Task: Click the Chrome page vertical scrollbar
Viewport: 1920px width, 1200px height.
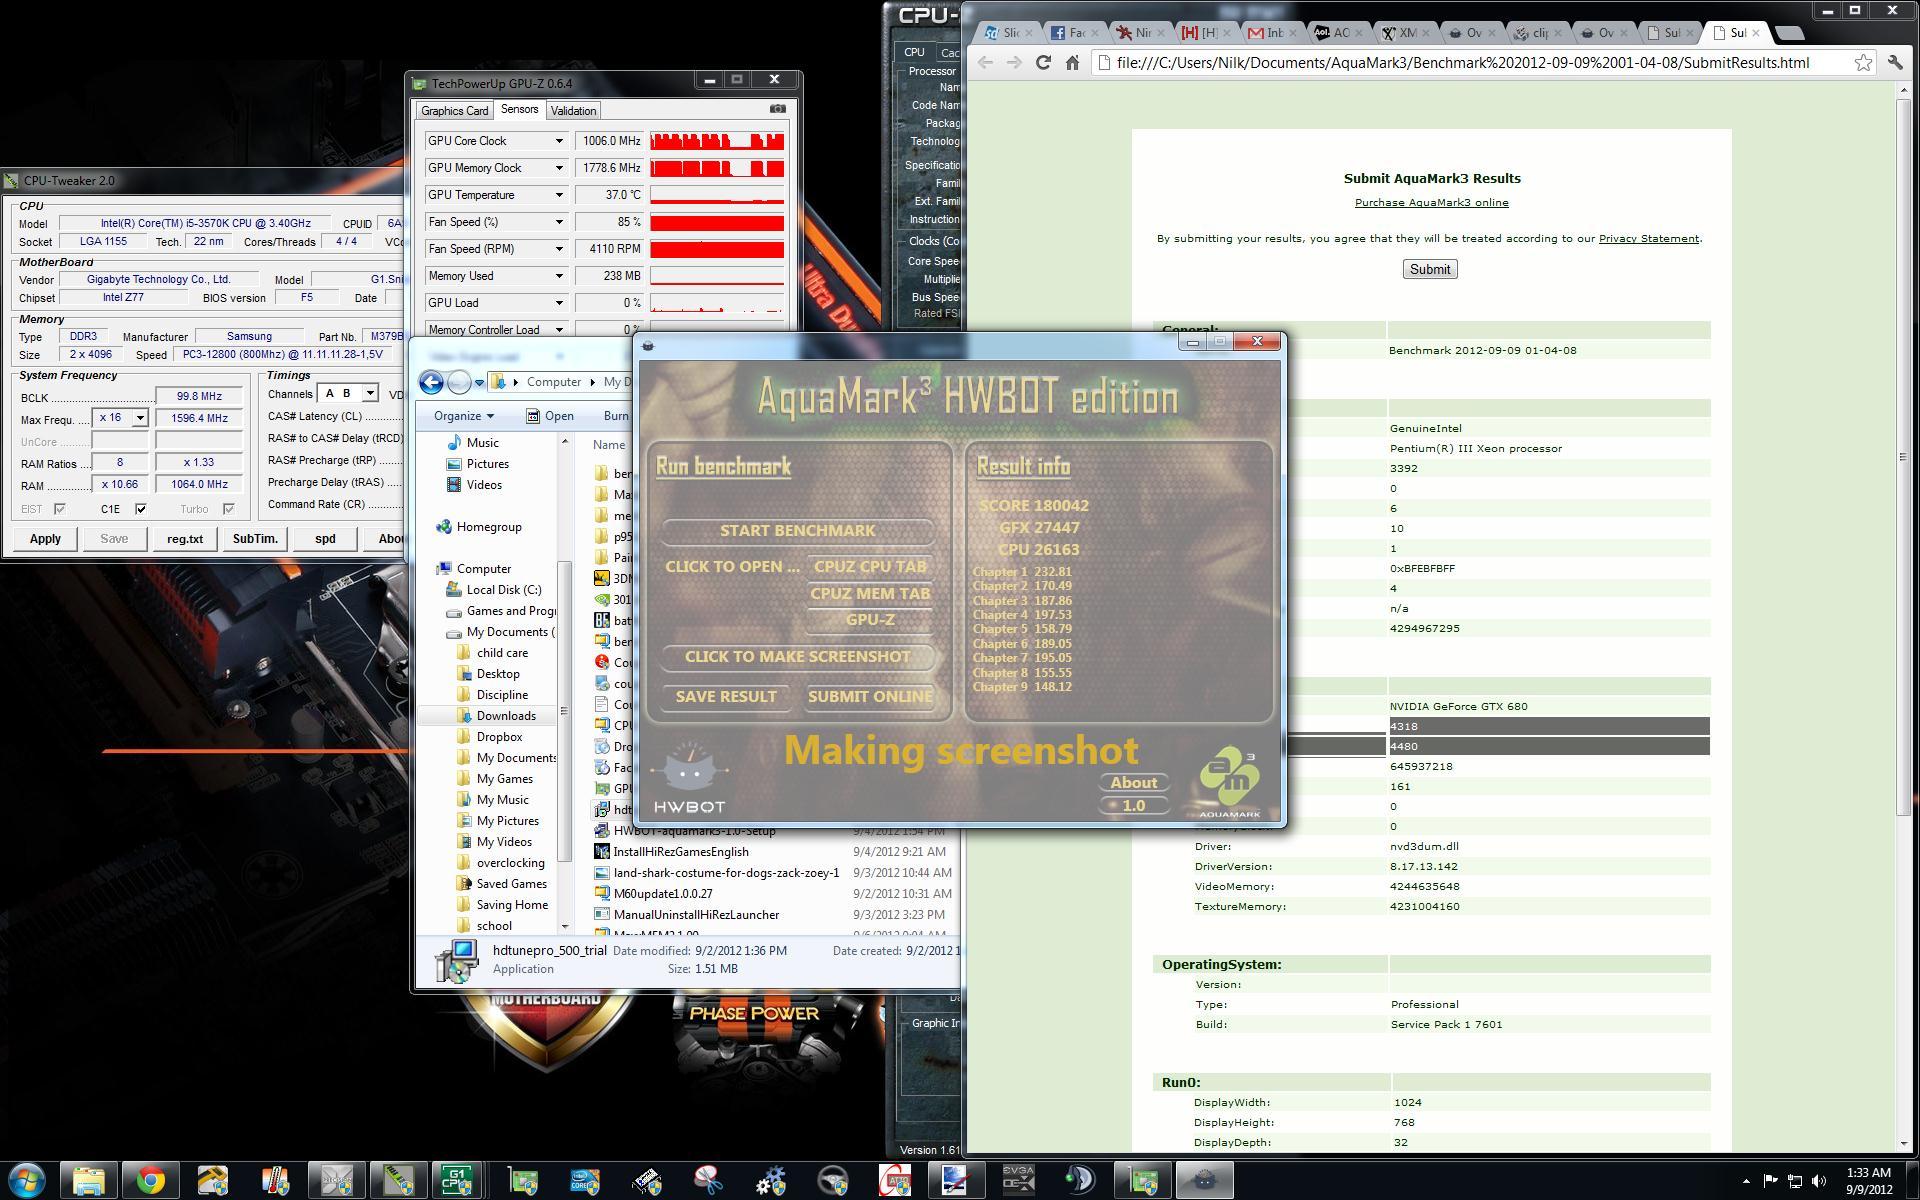Action: pyautogui.click(x=1904, y=455)
